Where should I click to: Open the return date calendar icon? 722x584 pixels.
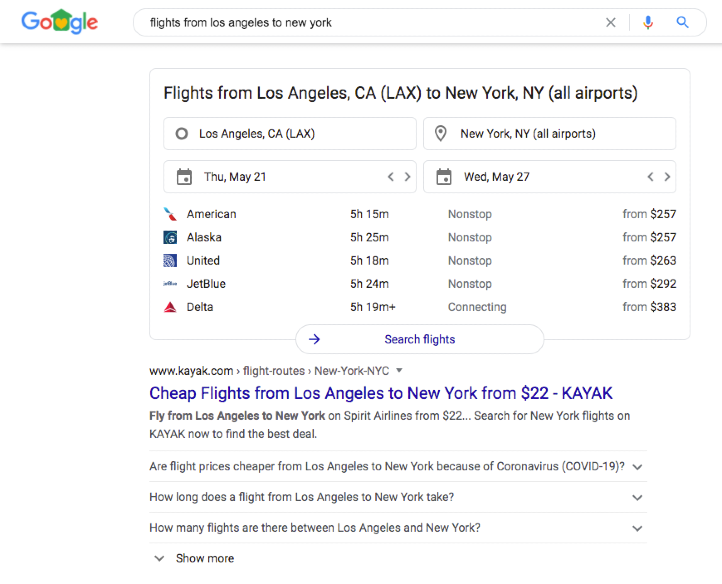point(444,177)
